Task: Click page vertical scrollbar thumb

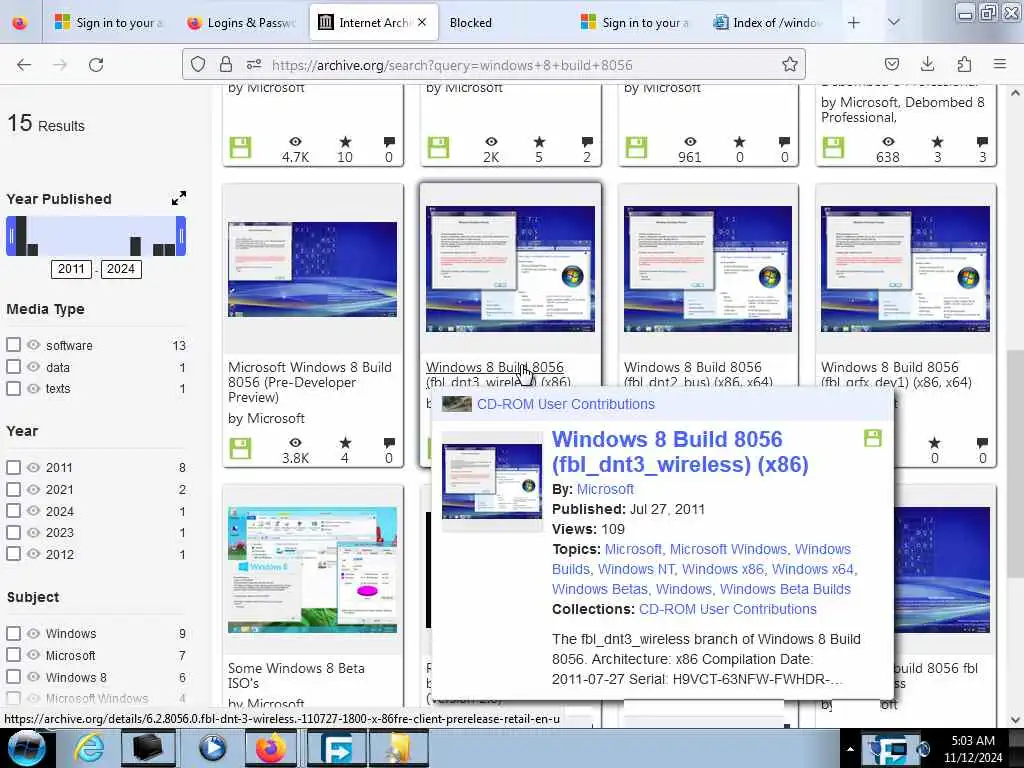Action: click(x=1015, y=464)
